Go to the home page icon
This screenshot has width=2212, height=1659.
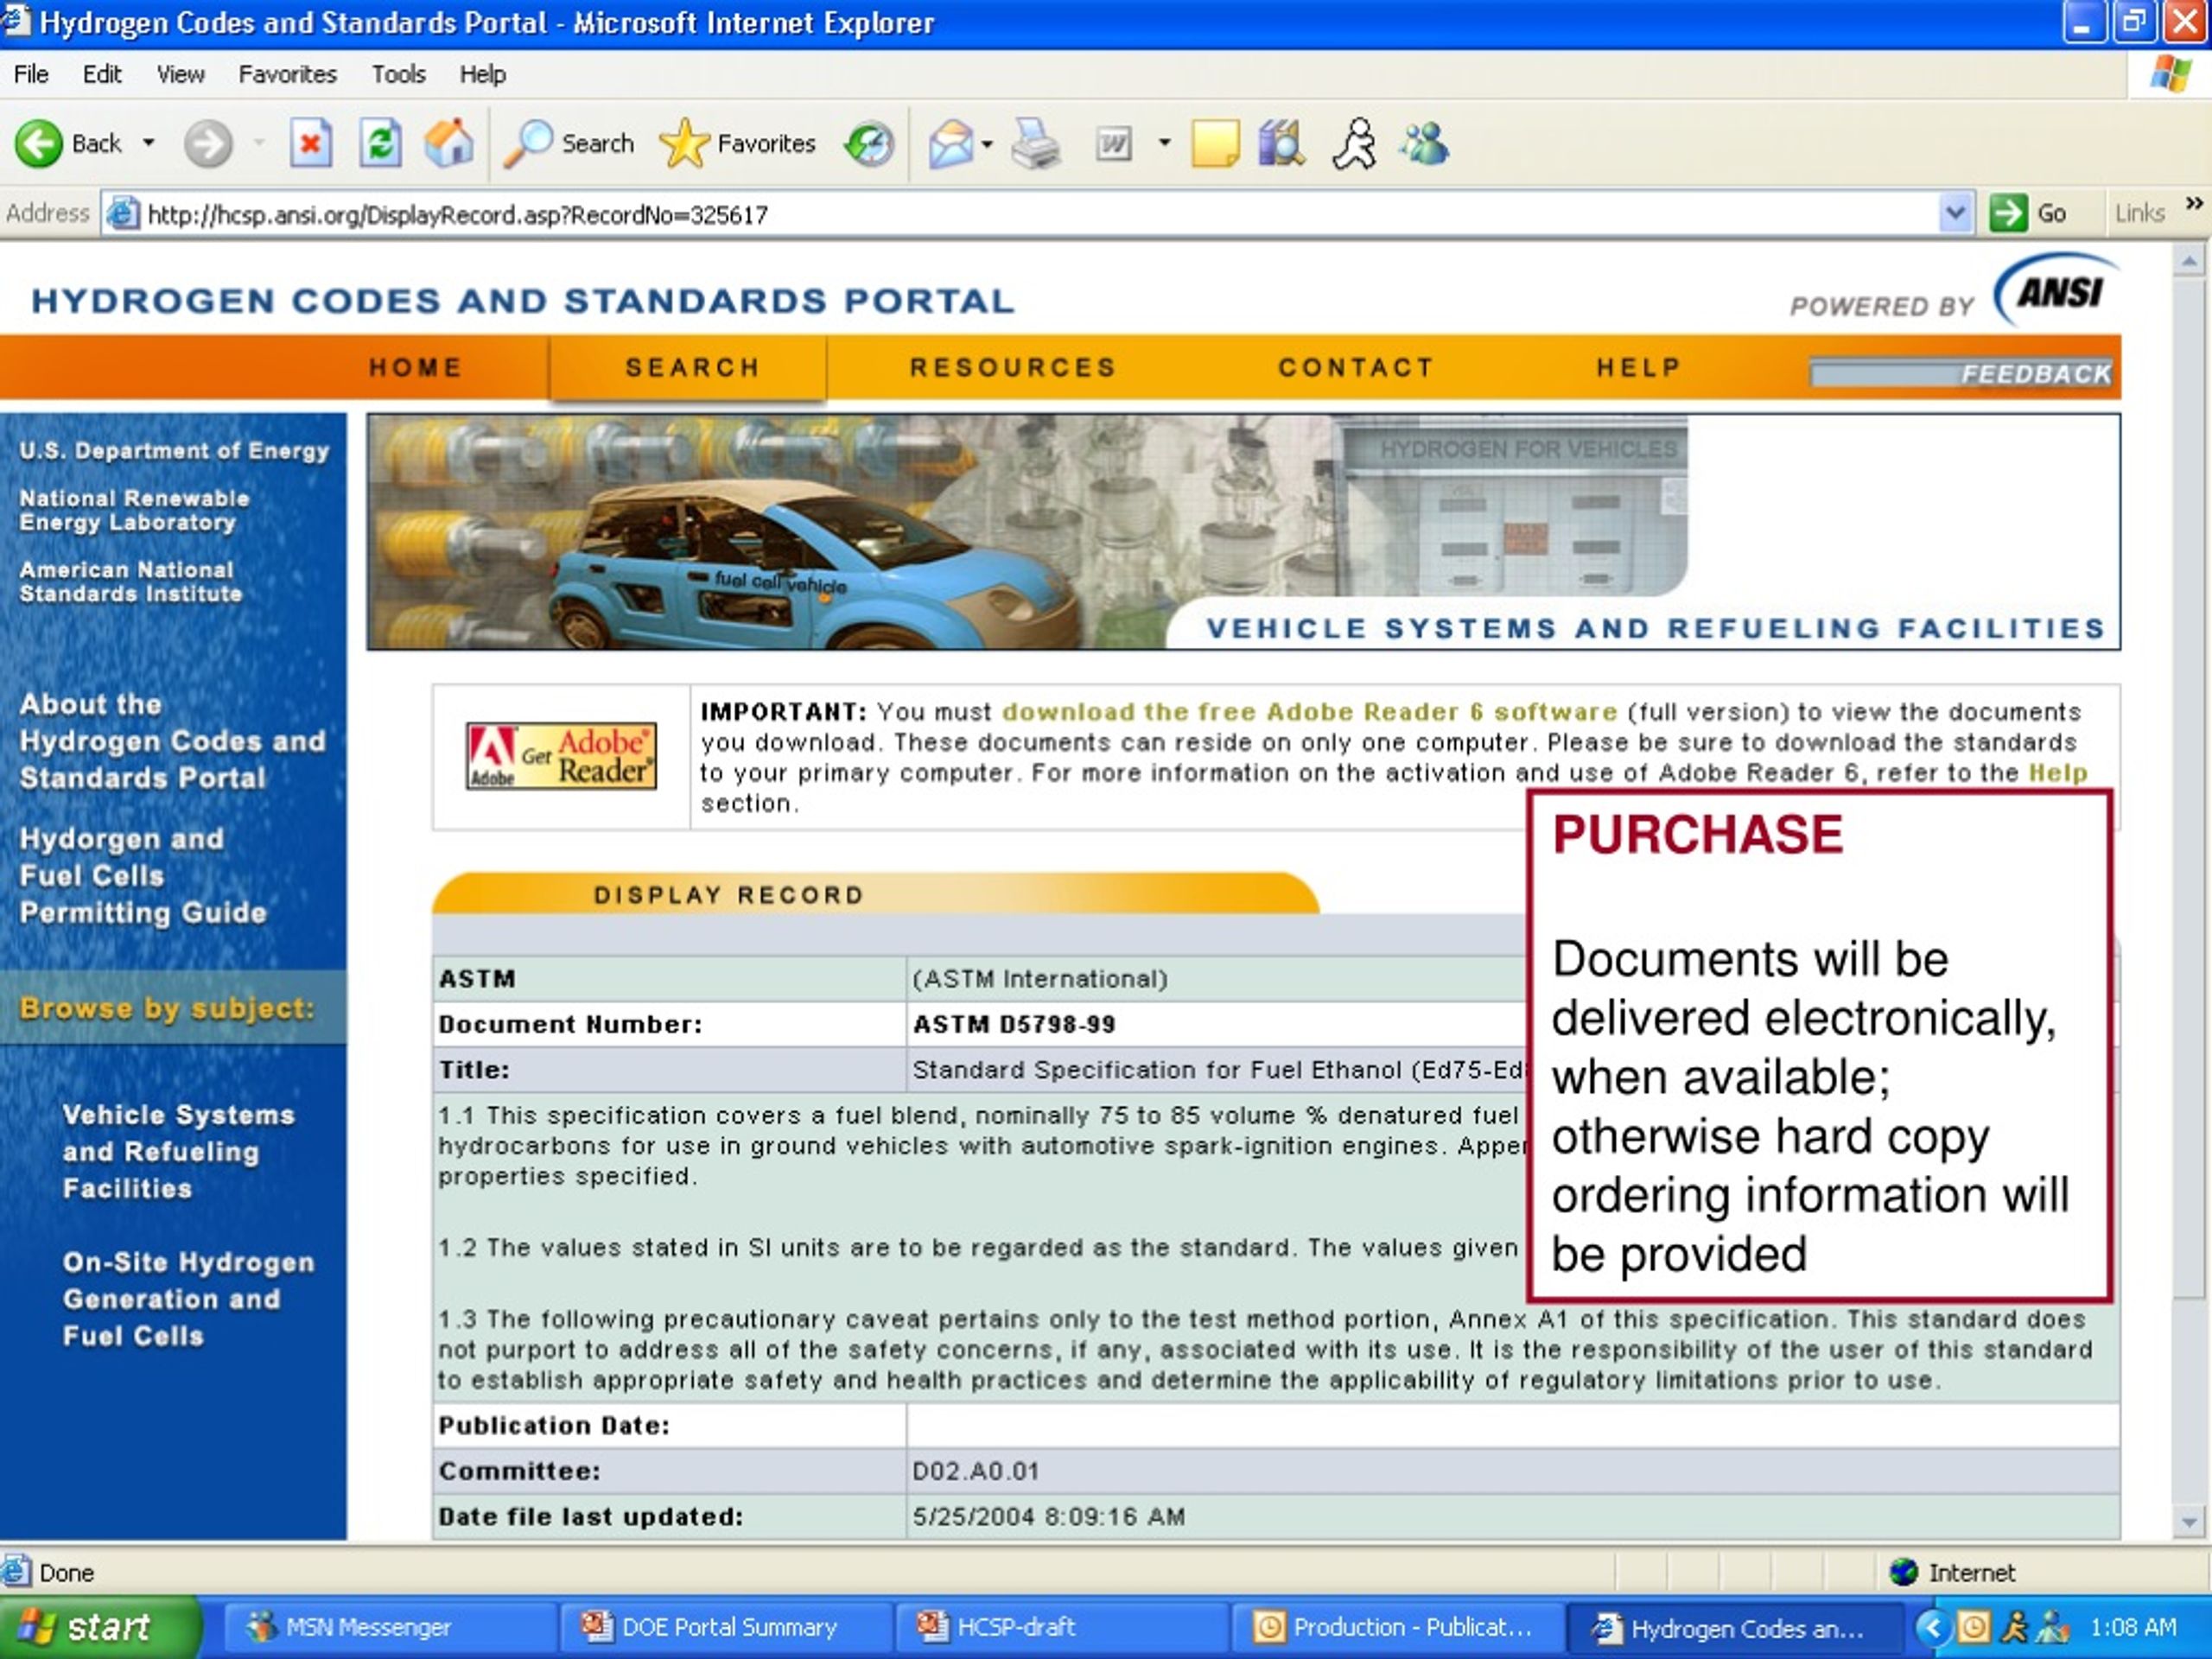(x=449, y=144)
